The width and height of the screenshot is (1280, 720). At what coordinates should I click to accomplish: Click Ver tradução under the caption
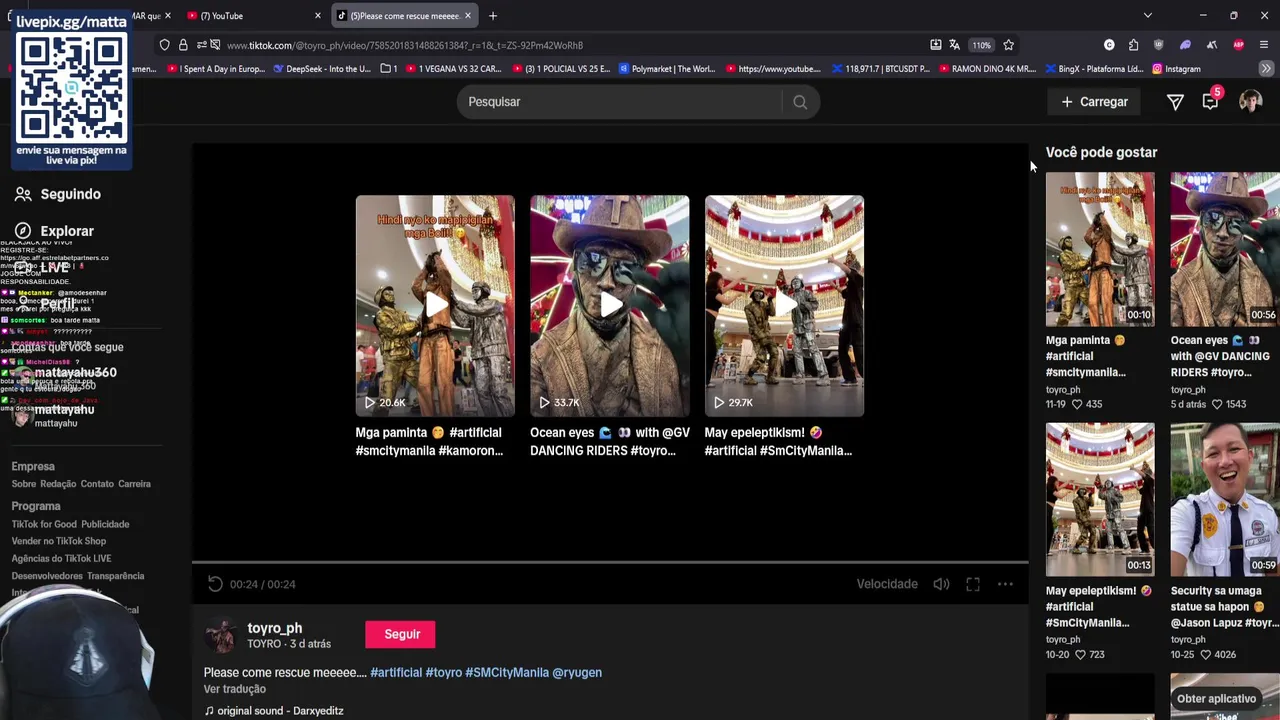(x=235, y=689)
